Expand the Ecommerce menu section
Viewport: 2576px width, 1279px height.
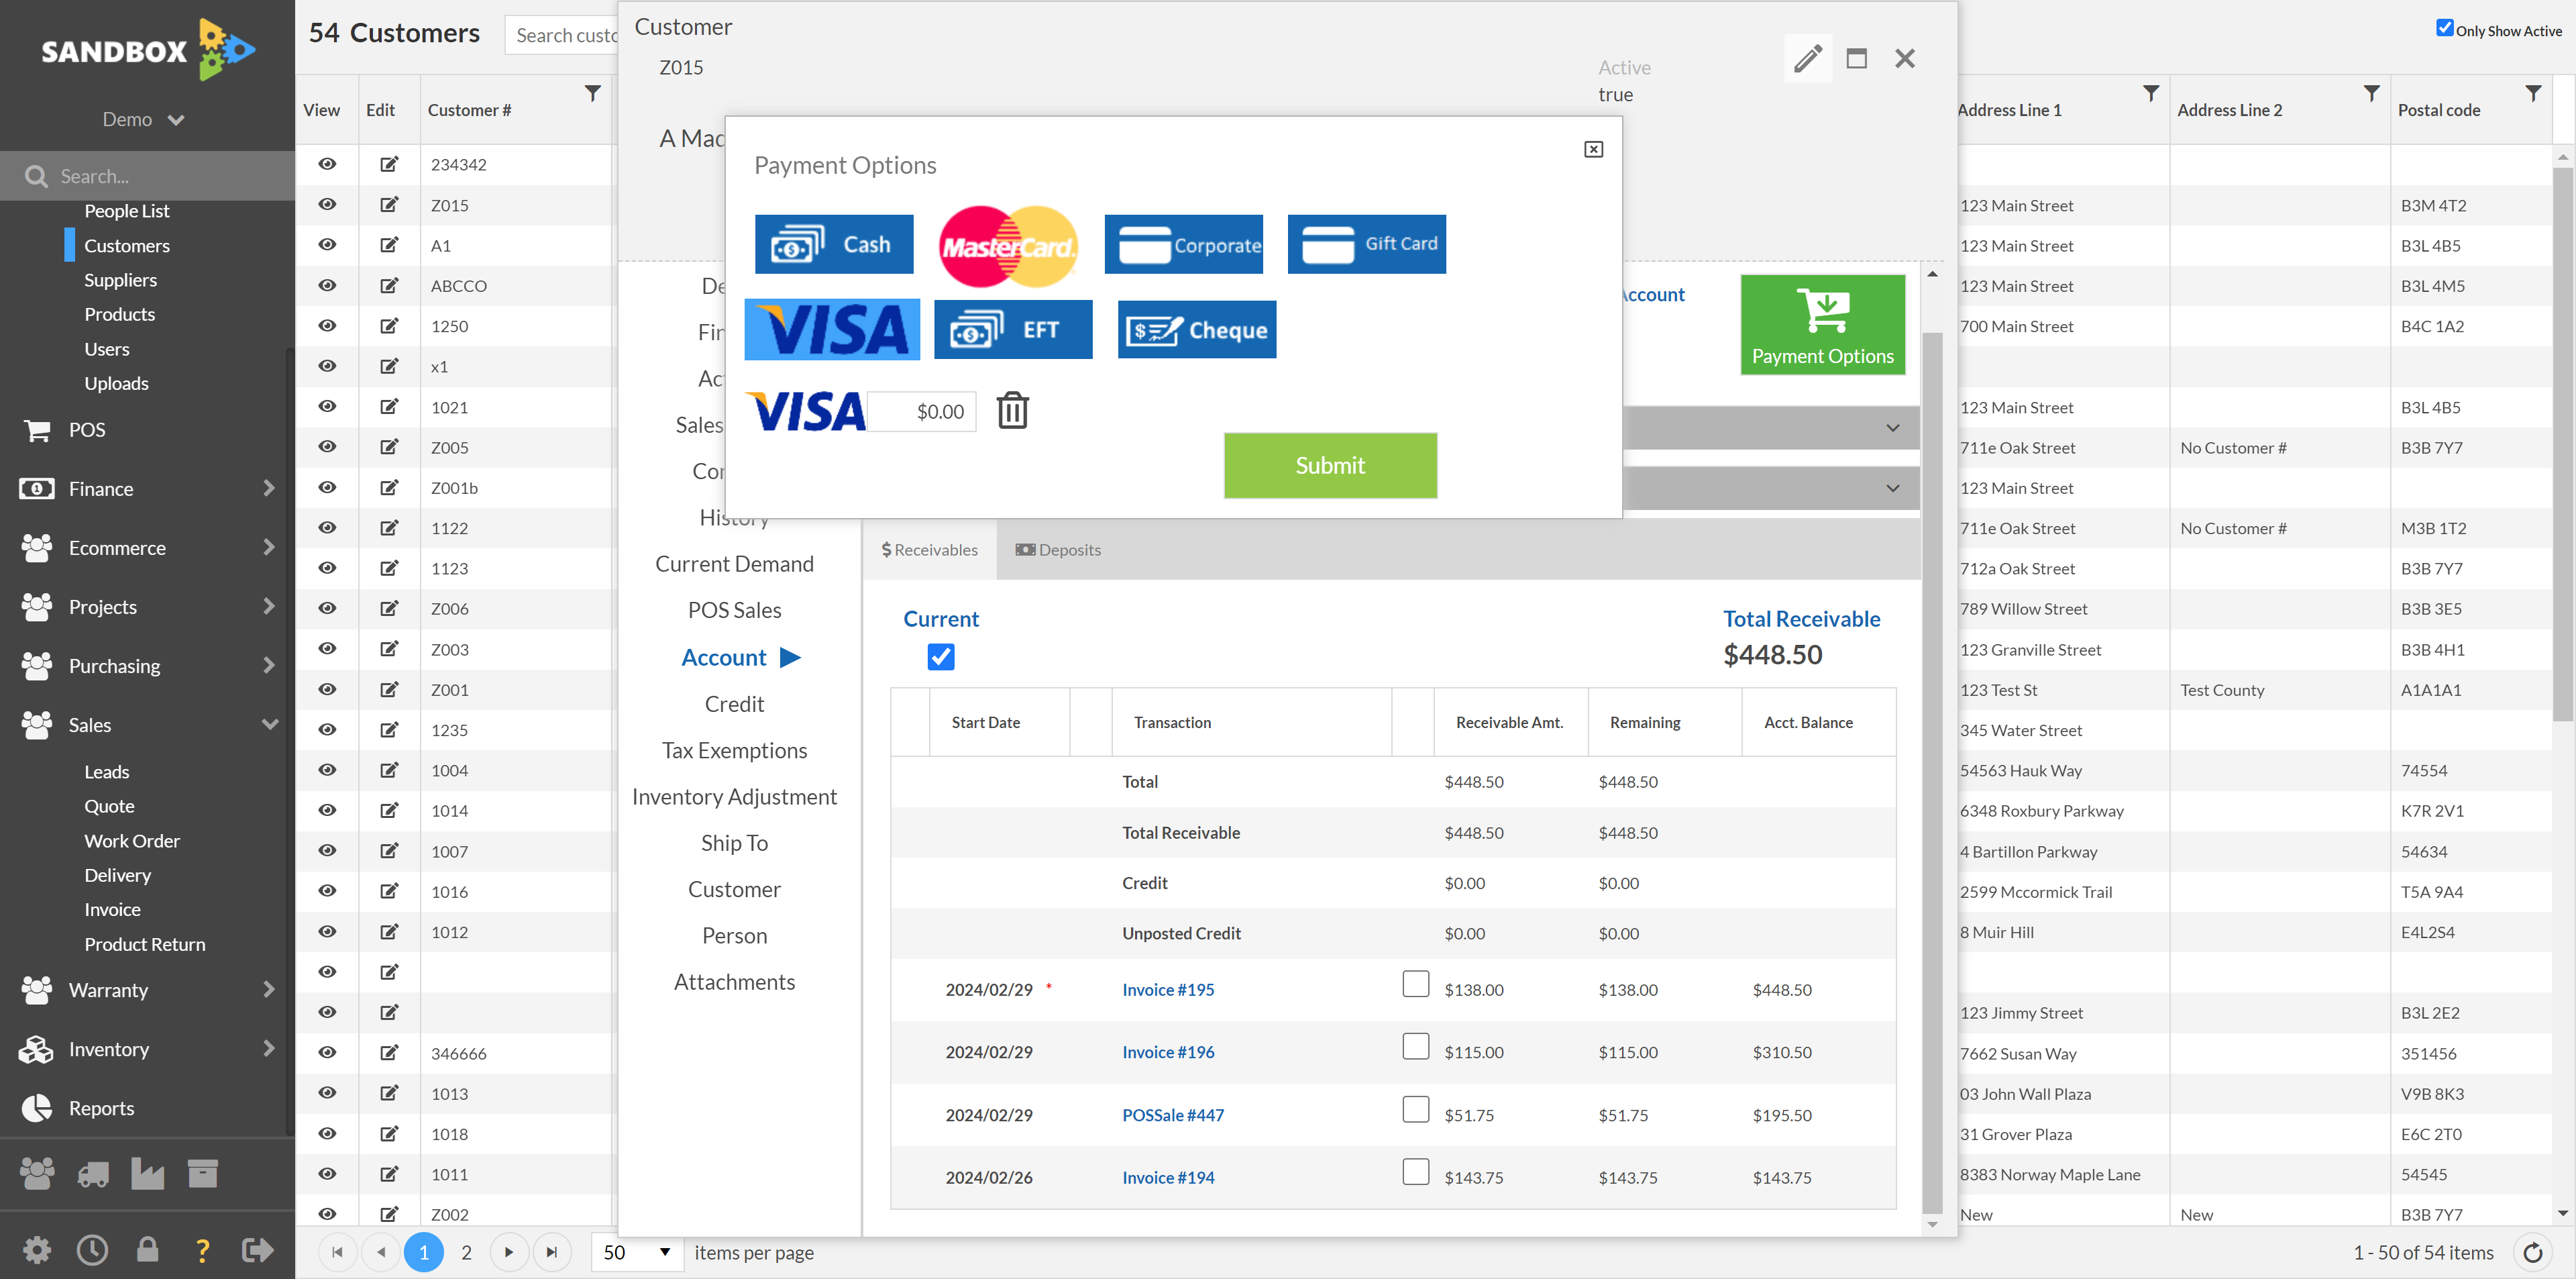tap(147, 548)
